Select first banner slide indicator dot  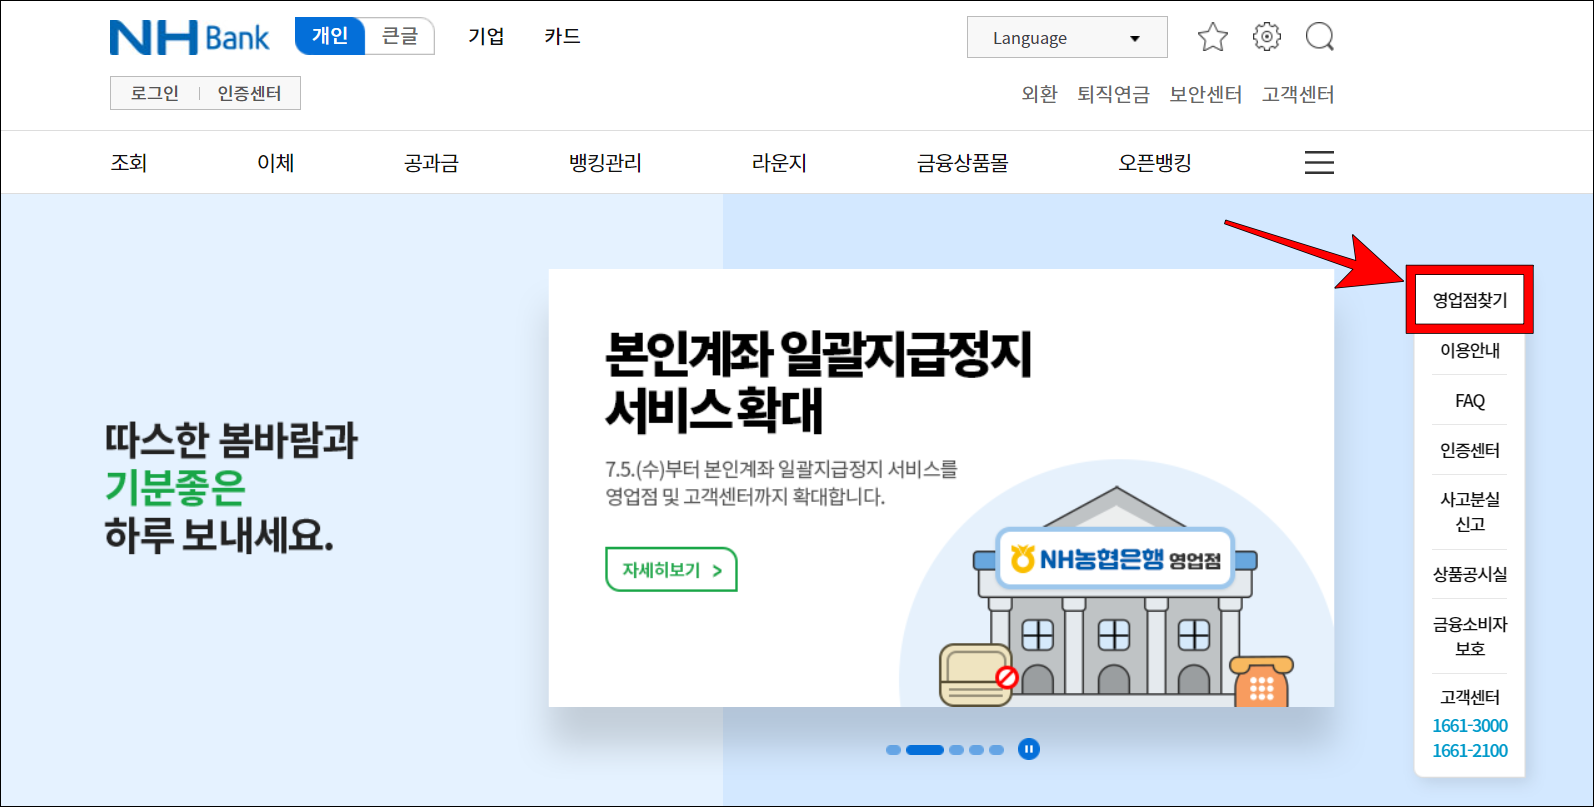pos(893,750)
